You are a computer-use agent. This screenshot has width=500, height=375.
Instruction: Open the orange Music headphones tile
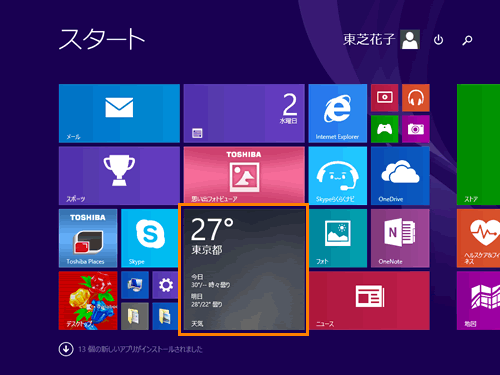pos(416,98)
